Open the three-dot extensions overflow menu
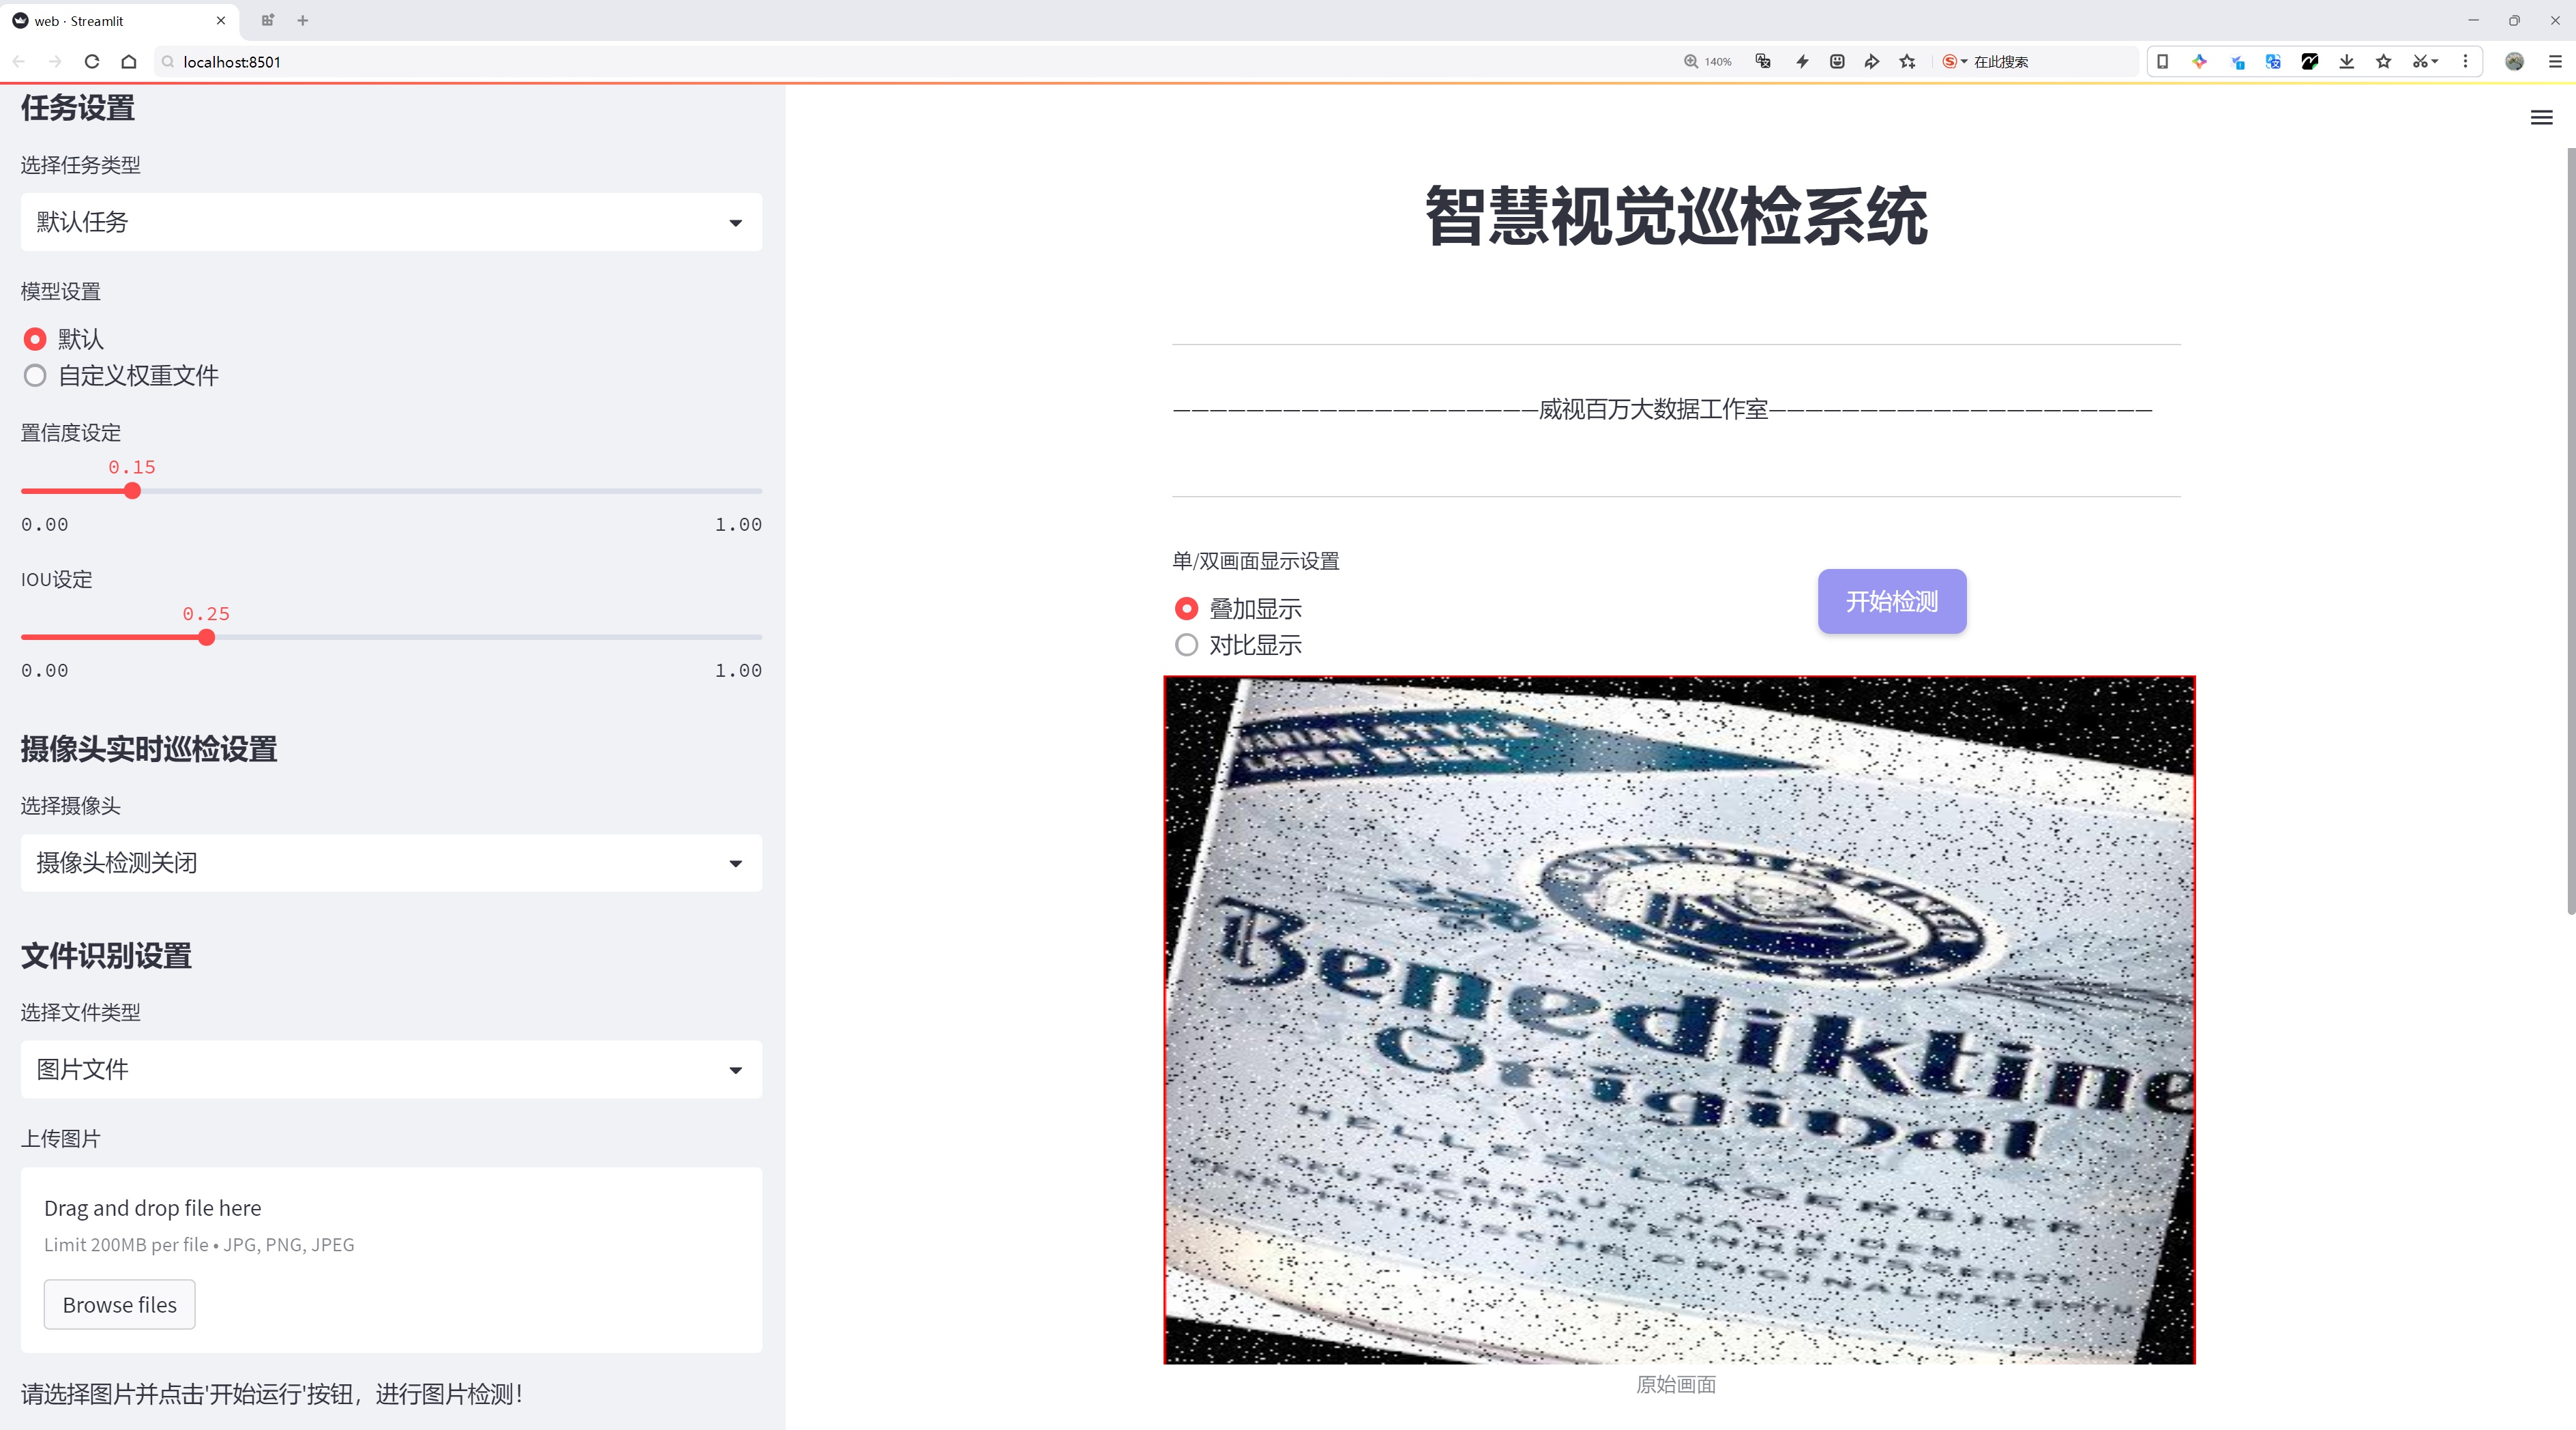The width and height of the screenshot is (2576, 1430). [x=2465, y=61]
